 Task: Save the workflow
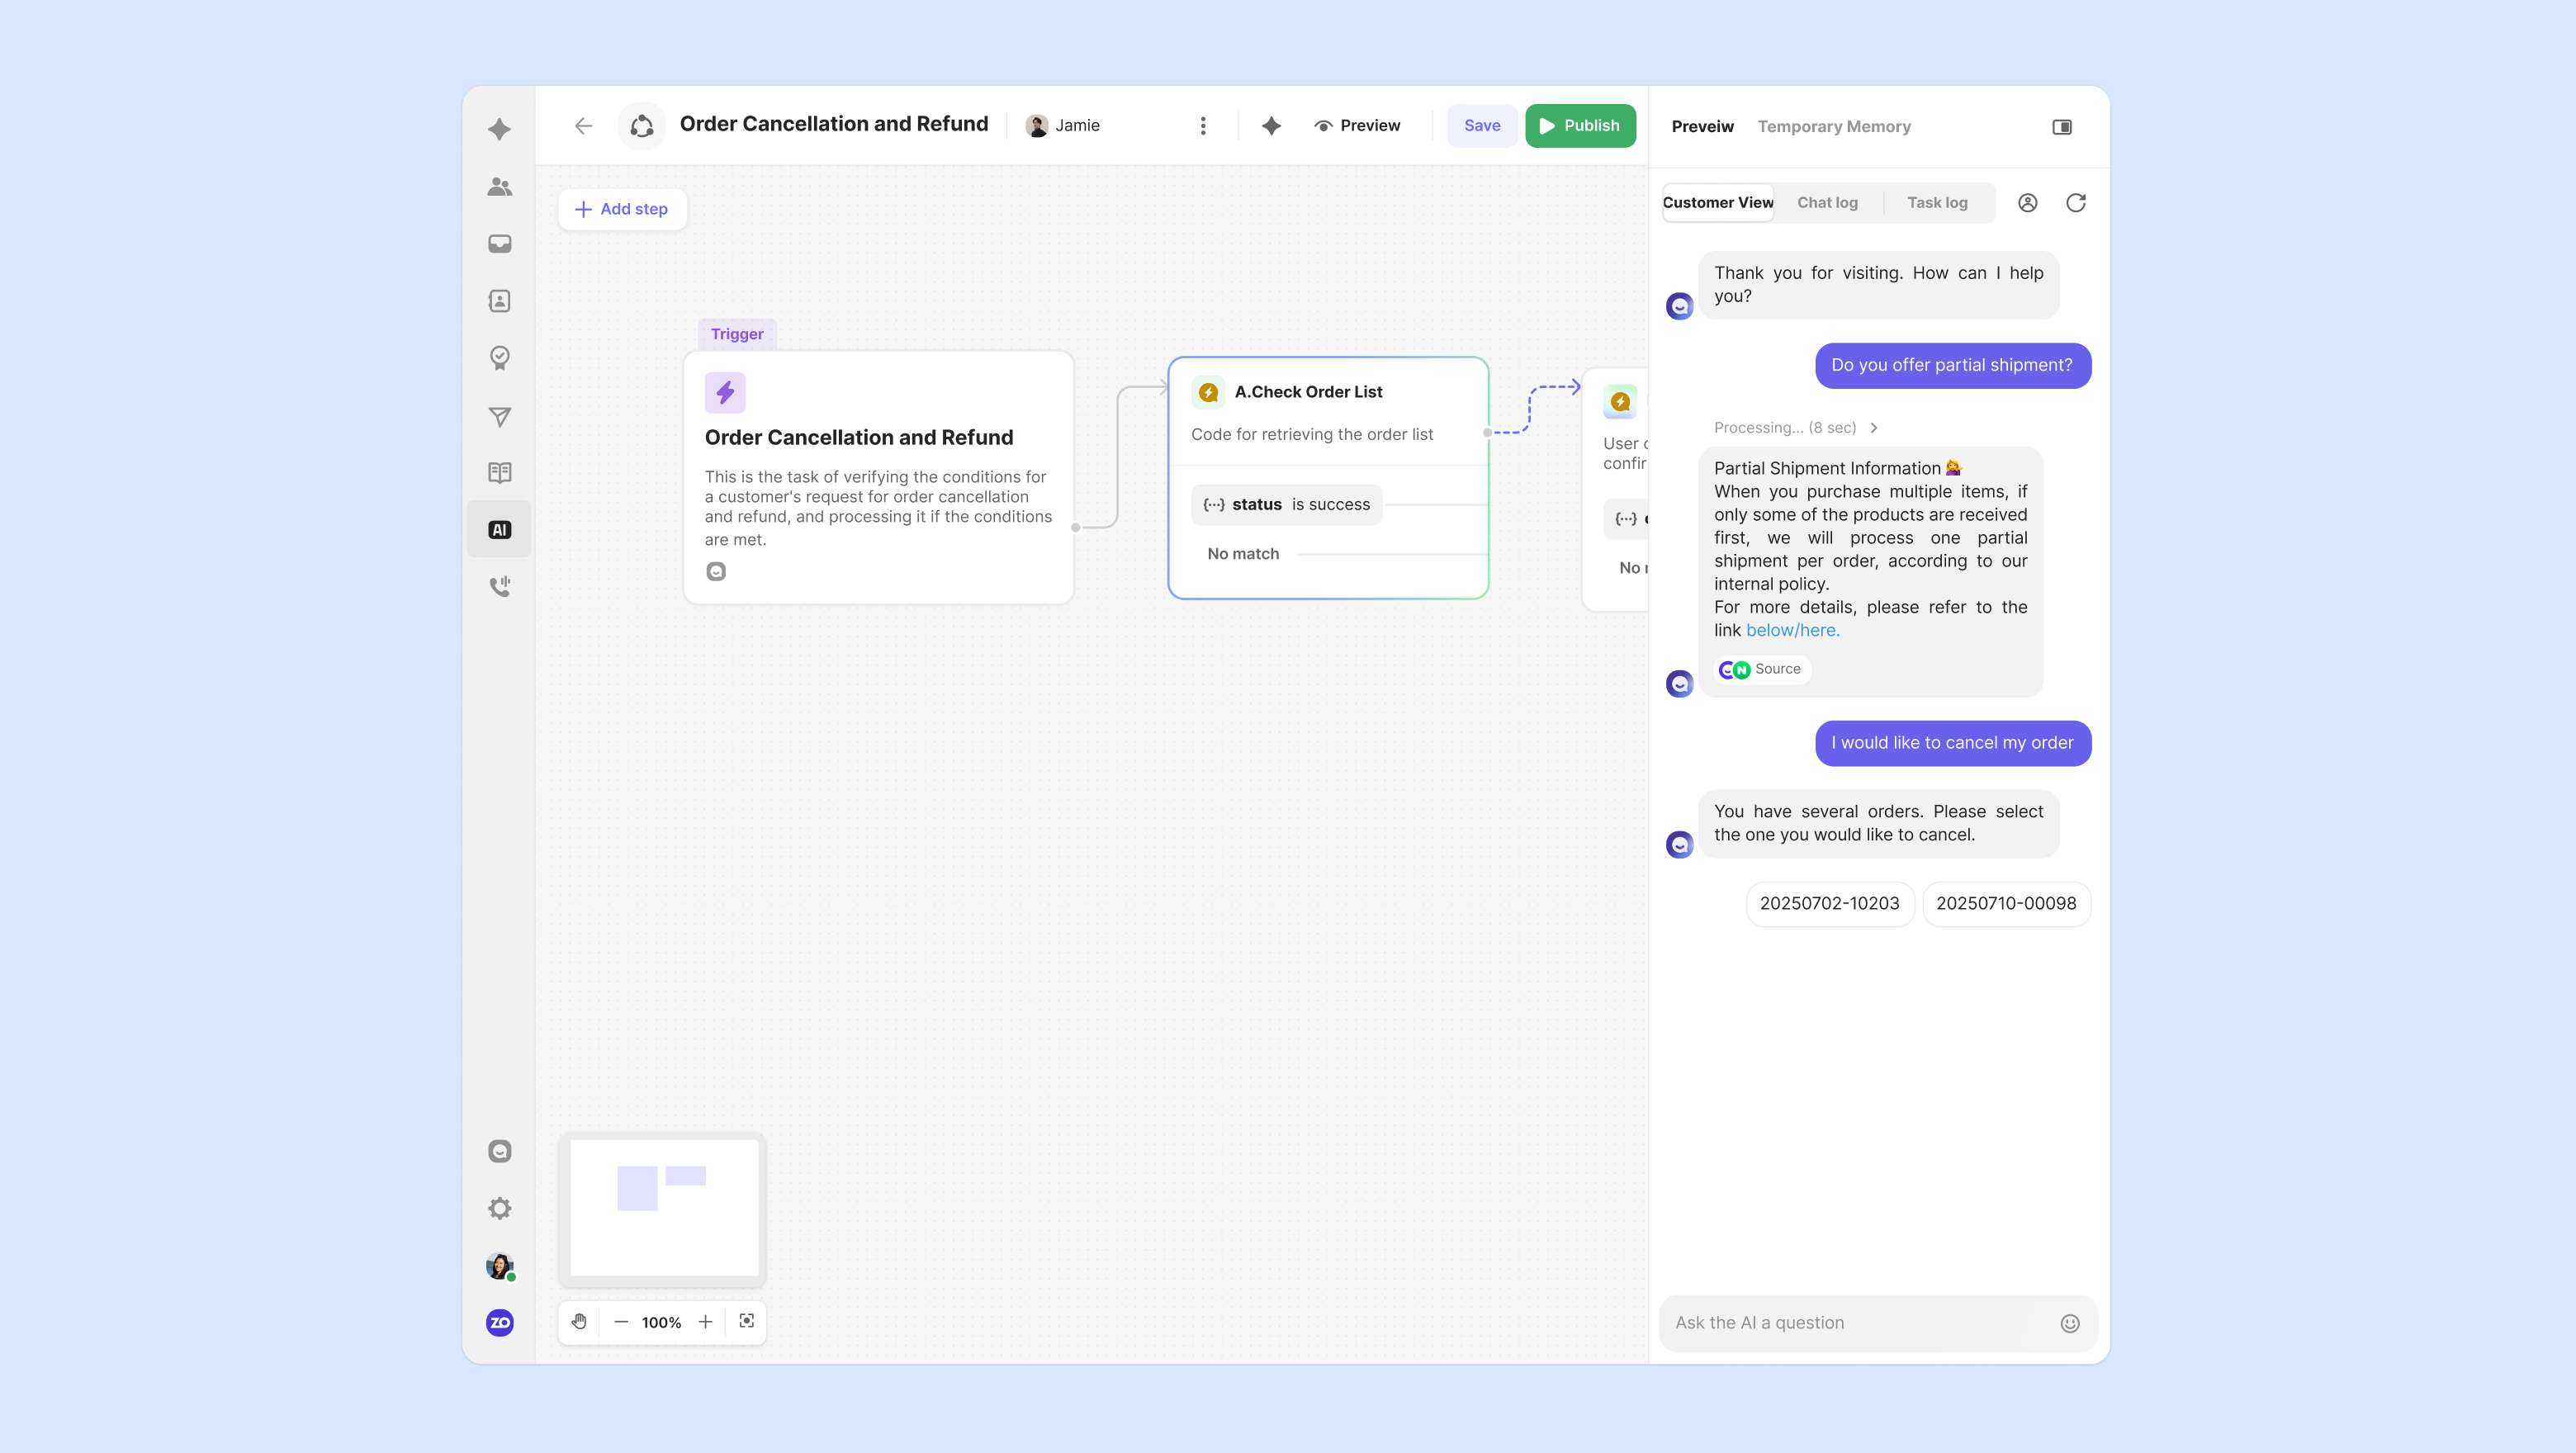click(x=1482, y=125)
